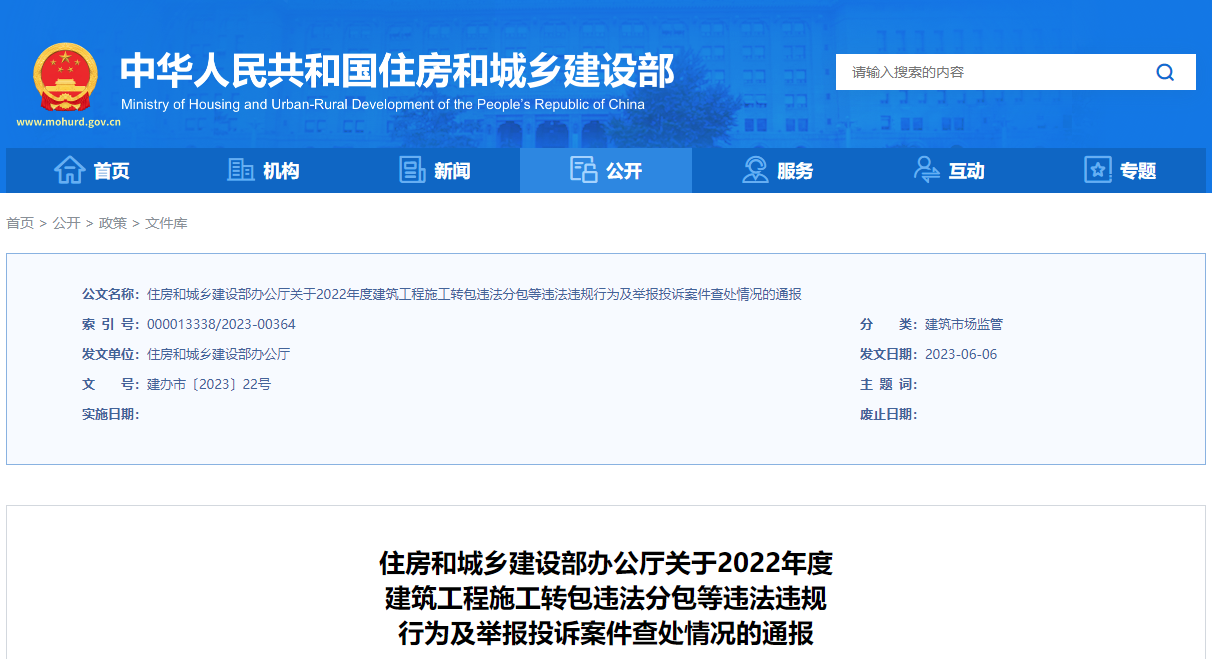Click the www.mohurd.gov.cn site address
Screen dimensions: 1212x659
[68, 123]
